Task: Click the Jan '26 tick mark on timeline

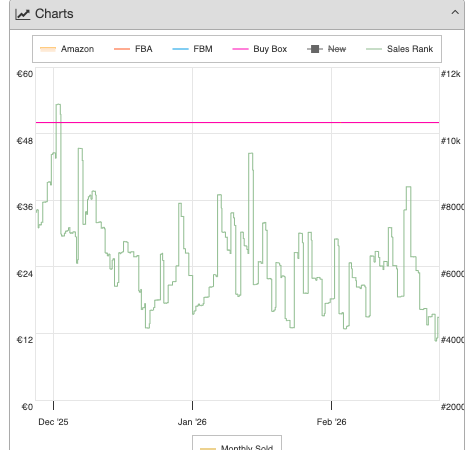Action: (x=192, y=405)
